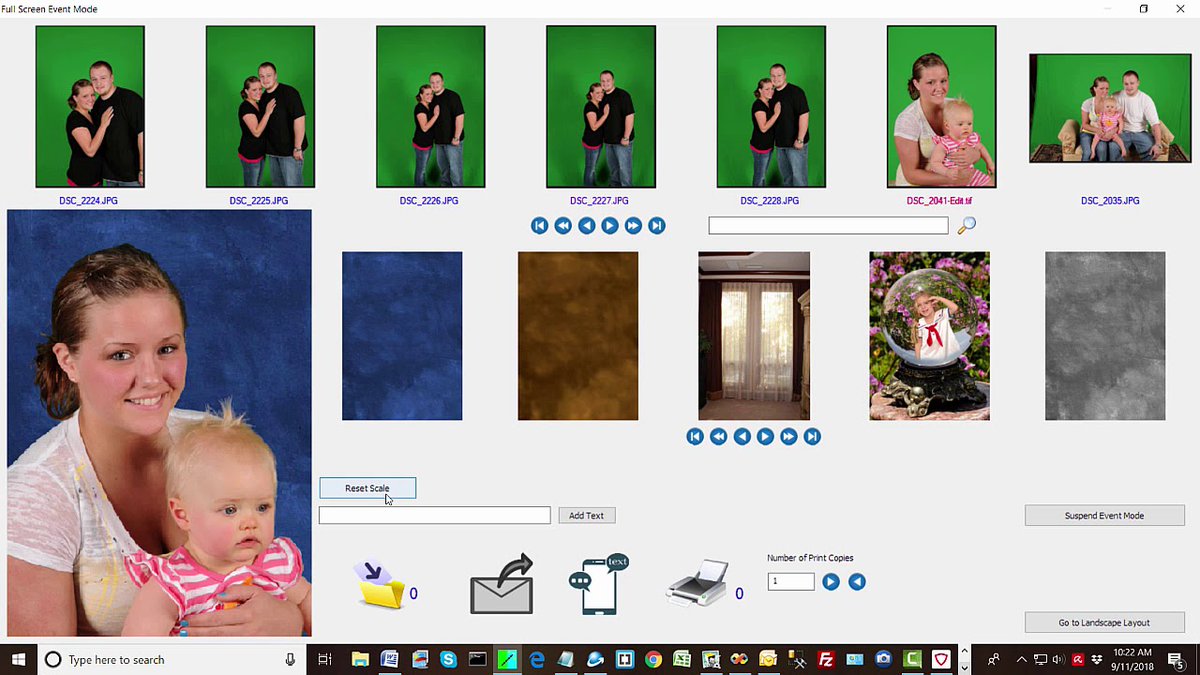
Task: Show next photo in top strip
Action: click(610, 226)
